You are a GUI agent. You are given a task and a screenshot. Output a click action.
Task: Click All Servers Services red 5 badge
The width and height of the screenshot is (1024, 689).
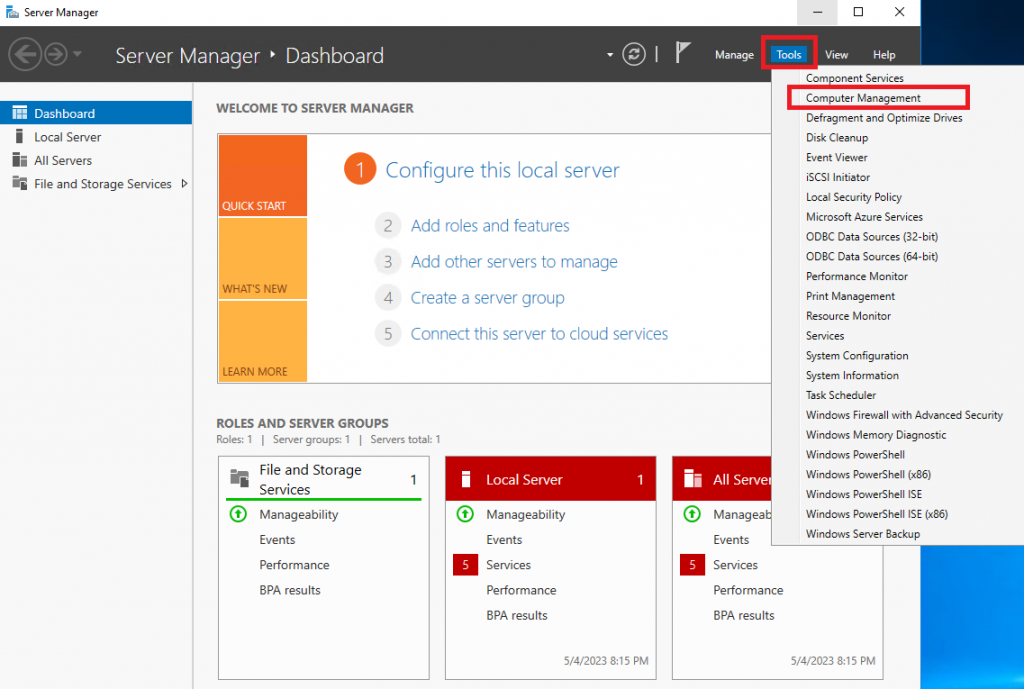[x=692, y=565]
